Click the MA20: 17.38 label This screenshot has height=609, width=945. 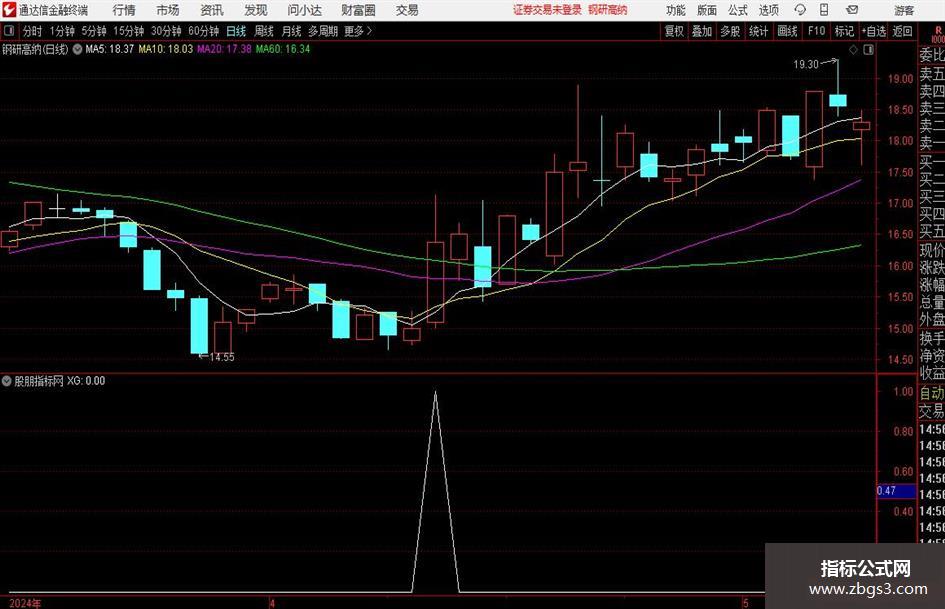tap(224, 49)
